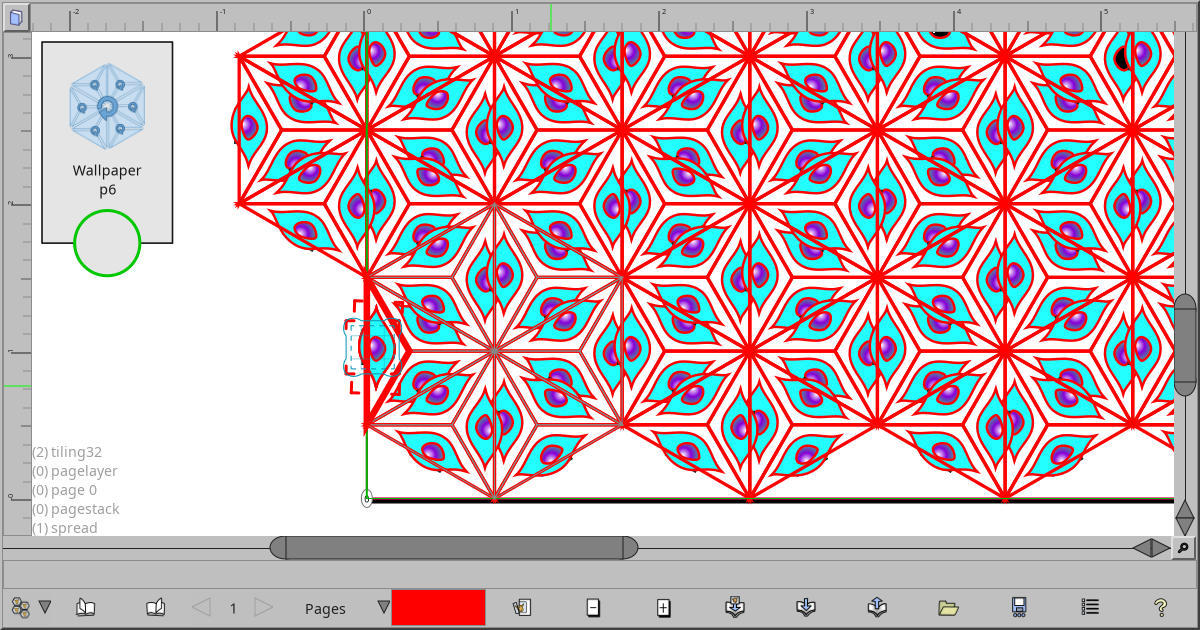1200x630 pixels.
Task: Save the document using the disk icon
Action: coord(1019,607)
